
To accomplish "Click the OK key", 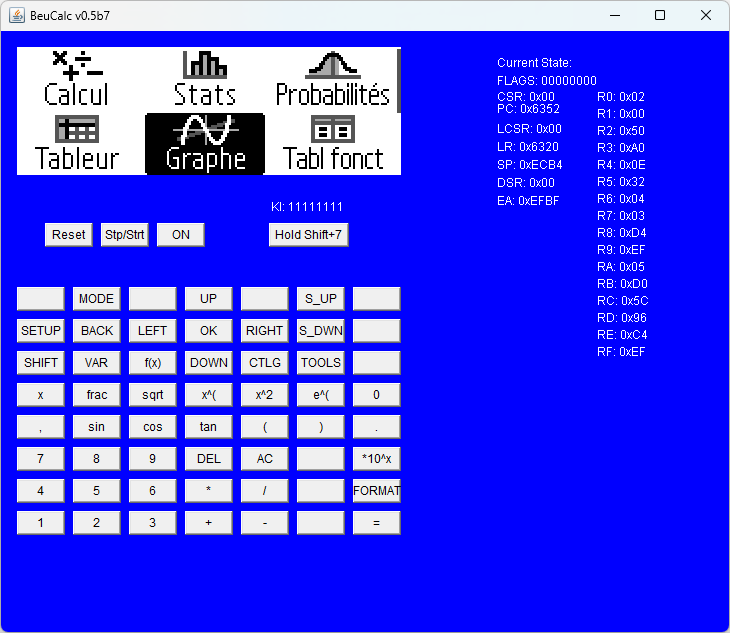I will click(x=209, y=331).
